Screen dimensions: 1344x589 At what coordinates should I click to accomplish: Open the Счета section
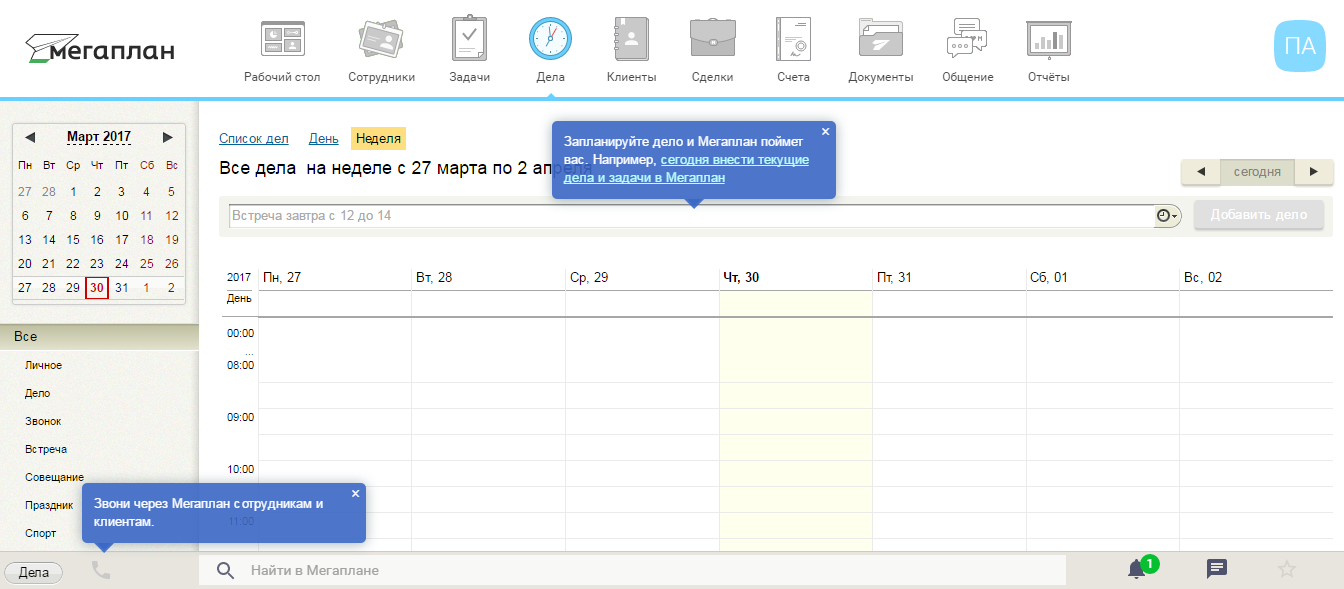click(x=793, y=51)
